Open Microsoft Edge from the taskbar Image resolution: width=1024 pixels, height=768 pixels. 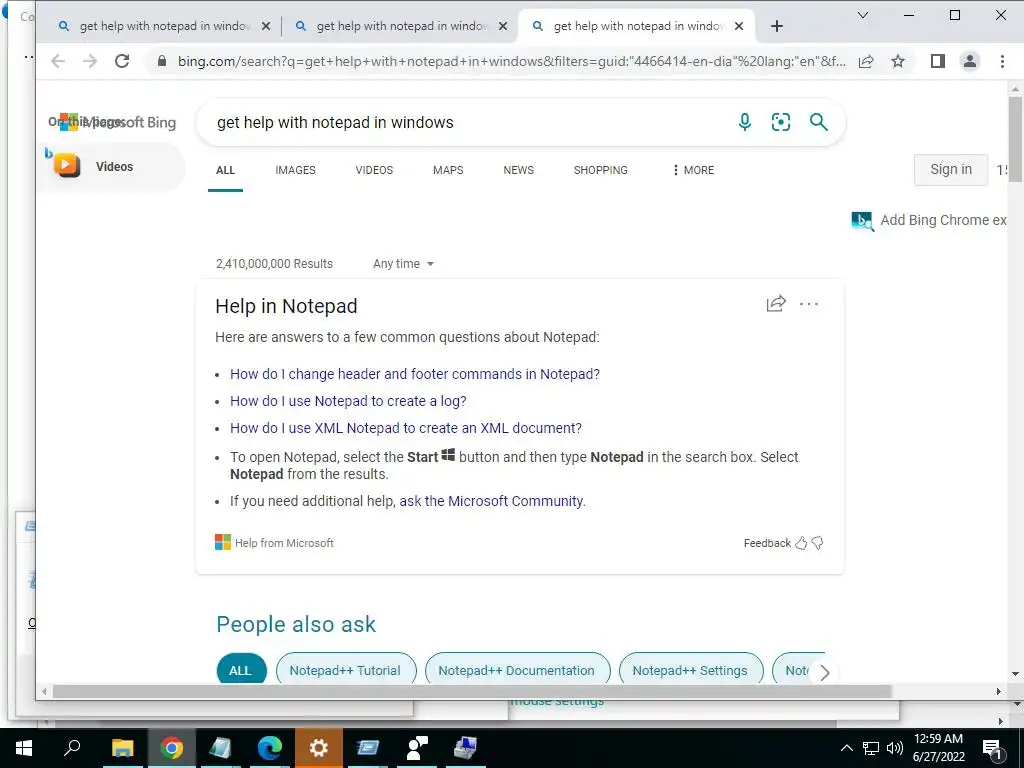tap(270, 748)
